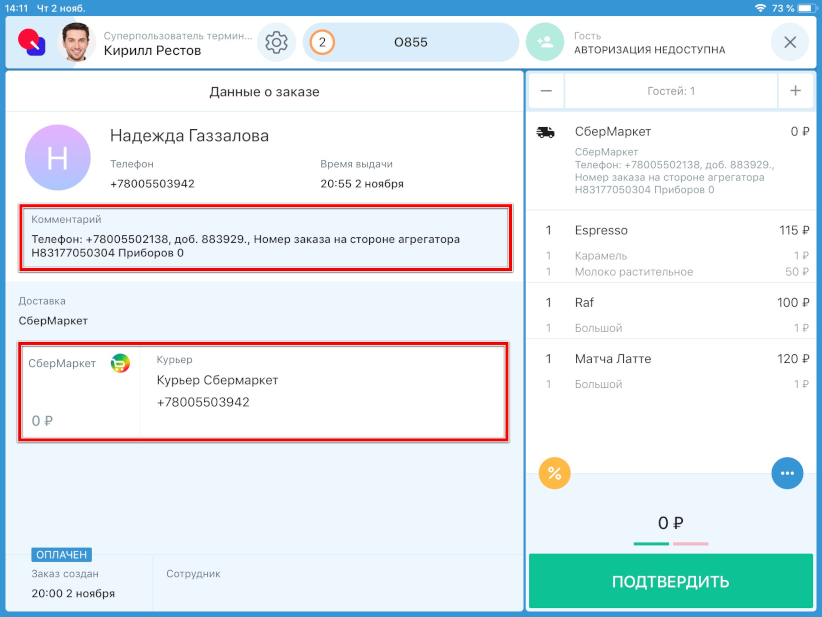This screenshot has width=822, height=617.
Task: Open discount percent button
Action: click(554, 473)
